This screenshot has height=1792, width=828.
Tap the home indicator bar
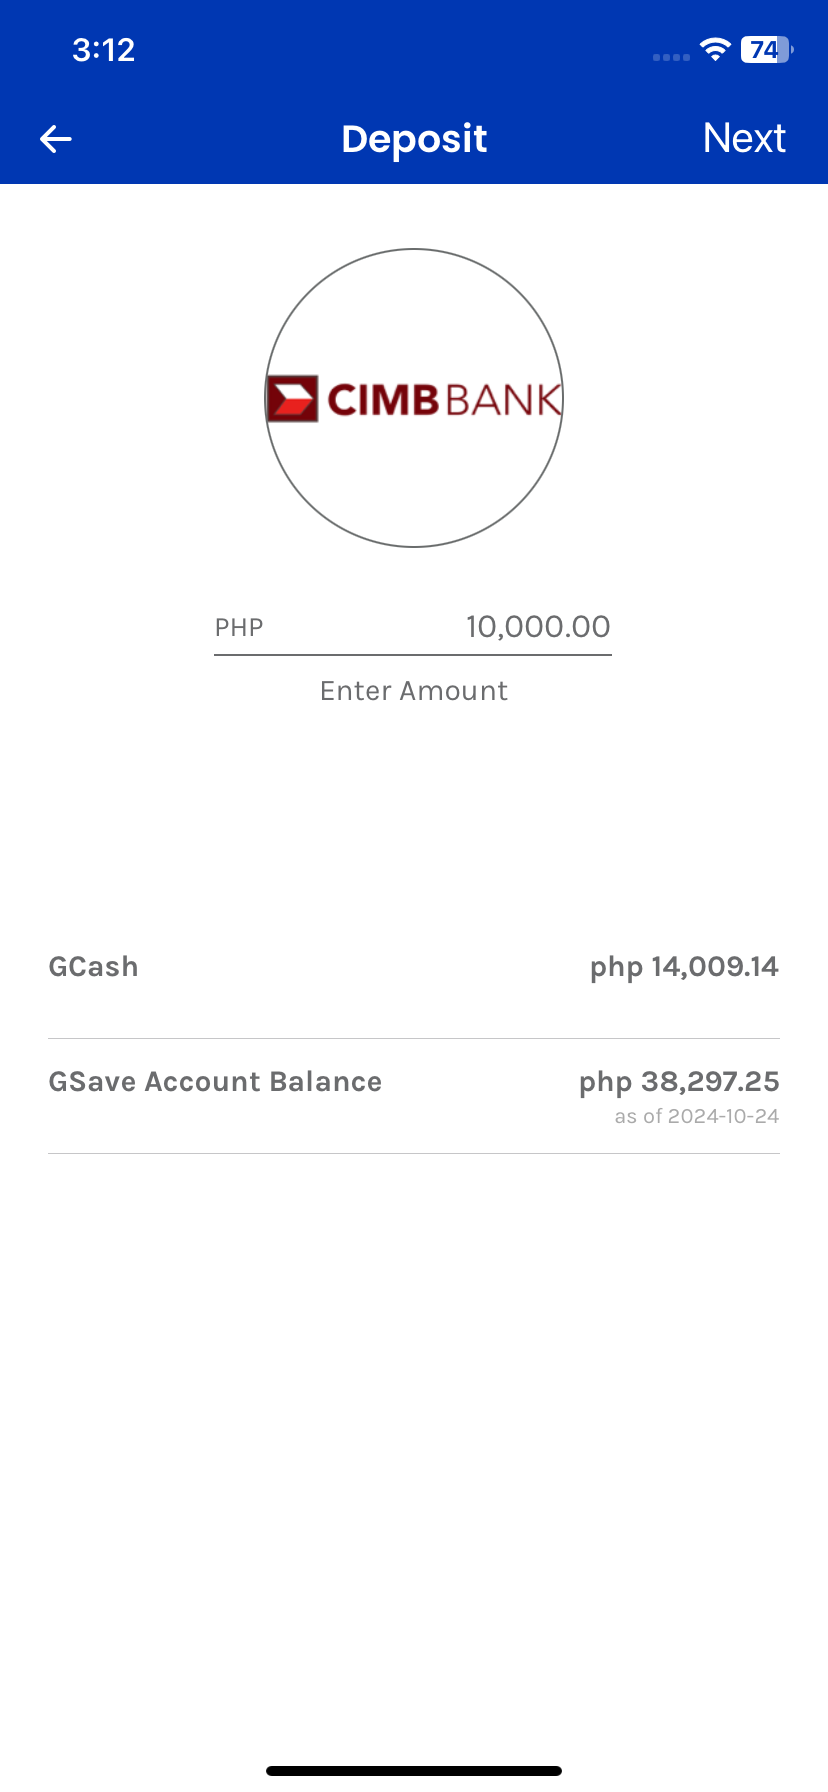414,1771
